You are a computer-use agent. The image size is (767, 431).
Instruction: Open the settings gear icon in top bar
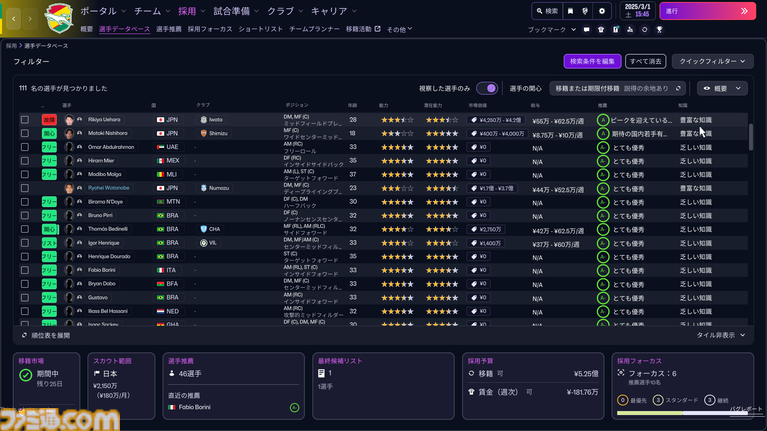pos(602,11)
